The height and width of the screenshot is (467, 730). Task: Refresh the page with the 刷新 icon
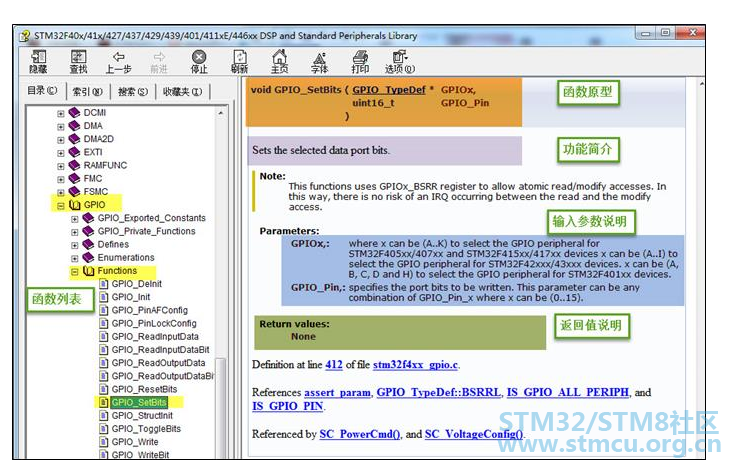pos(239,61)
